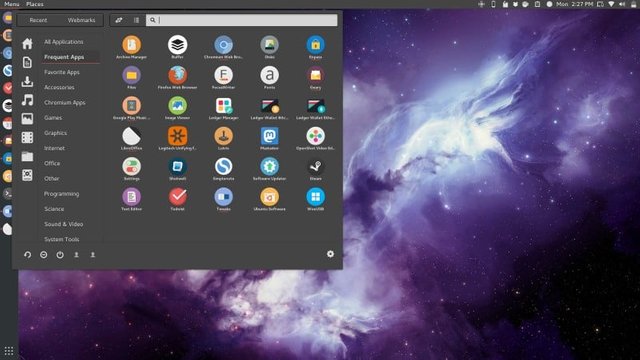This screenshot has width=640, height=360.
Task: Launch Ubuntu Software
Action: [x=269, y=197]
